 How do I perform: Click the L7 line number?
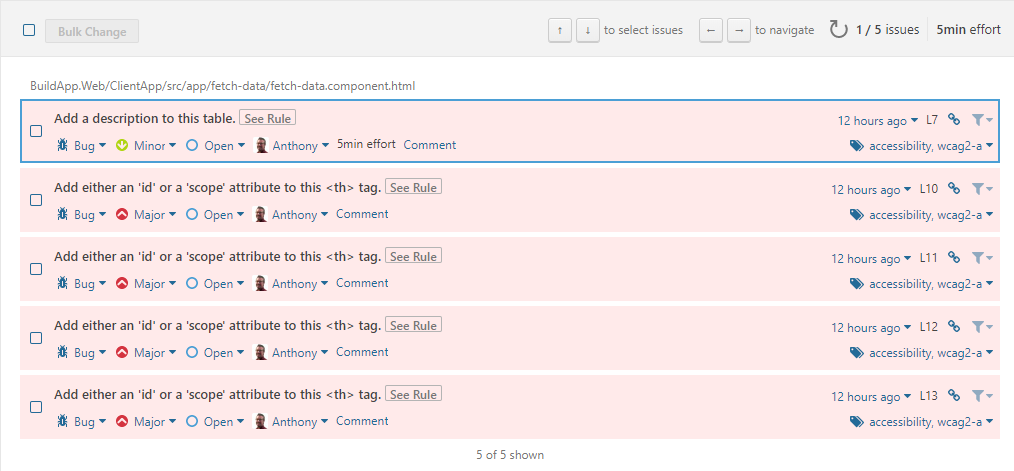(932, 120)
